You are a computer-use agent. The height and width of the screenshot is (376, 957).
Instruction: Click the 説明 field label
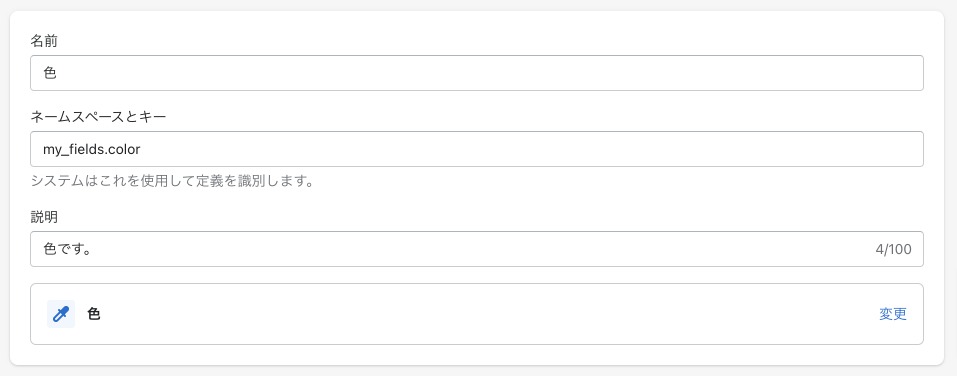pos(44,217)
